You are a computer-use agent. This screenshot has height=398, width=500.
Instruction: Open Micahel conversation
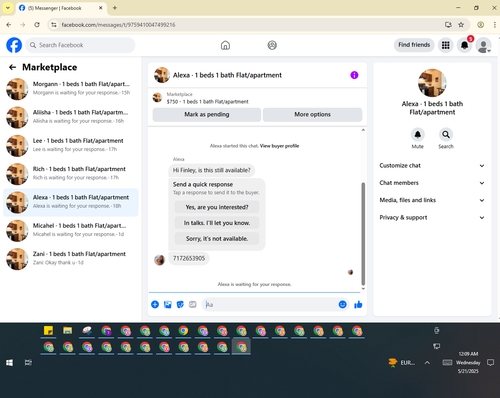pyautogui.click(x=71, y=230)
